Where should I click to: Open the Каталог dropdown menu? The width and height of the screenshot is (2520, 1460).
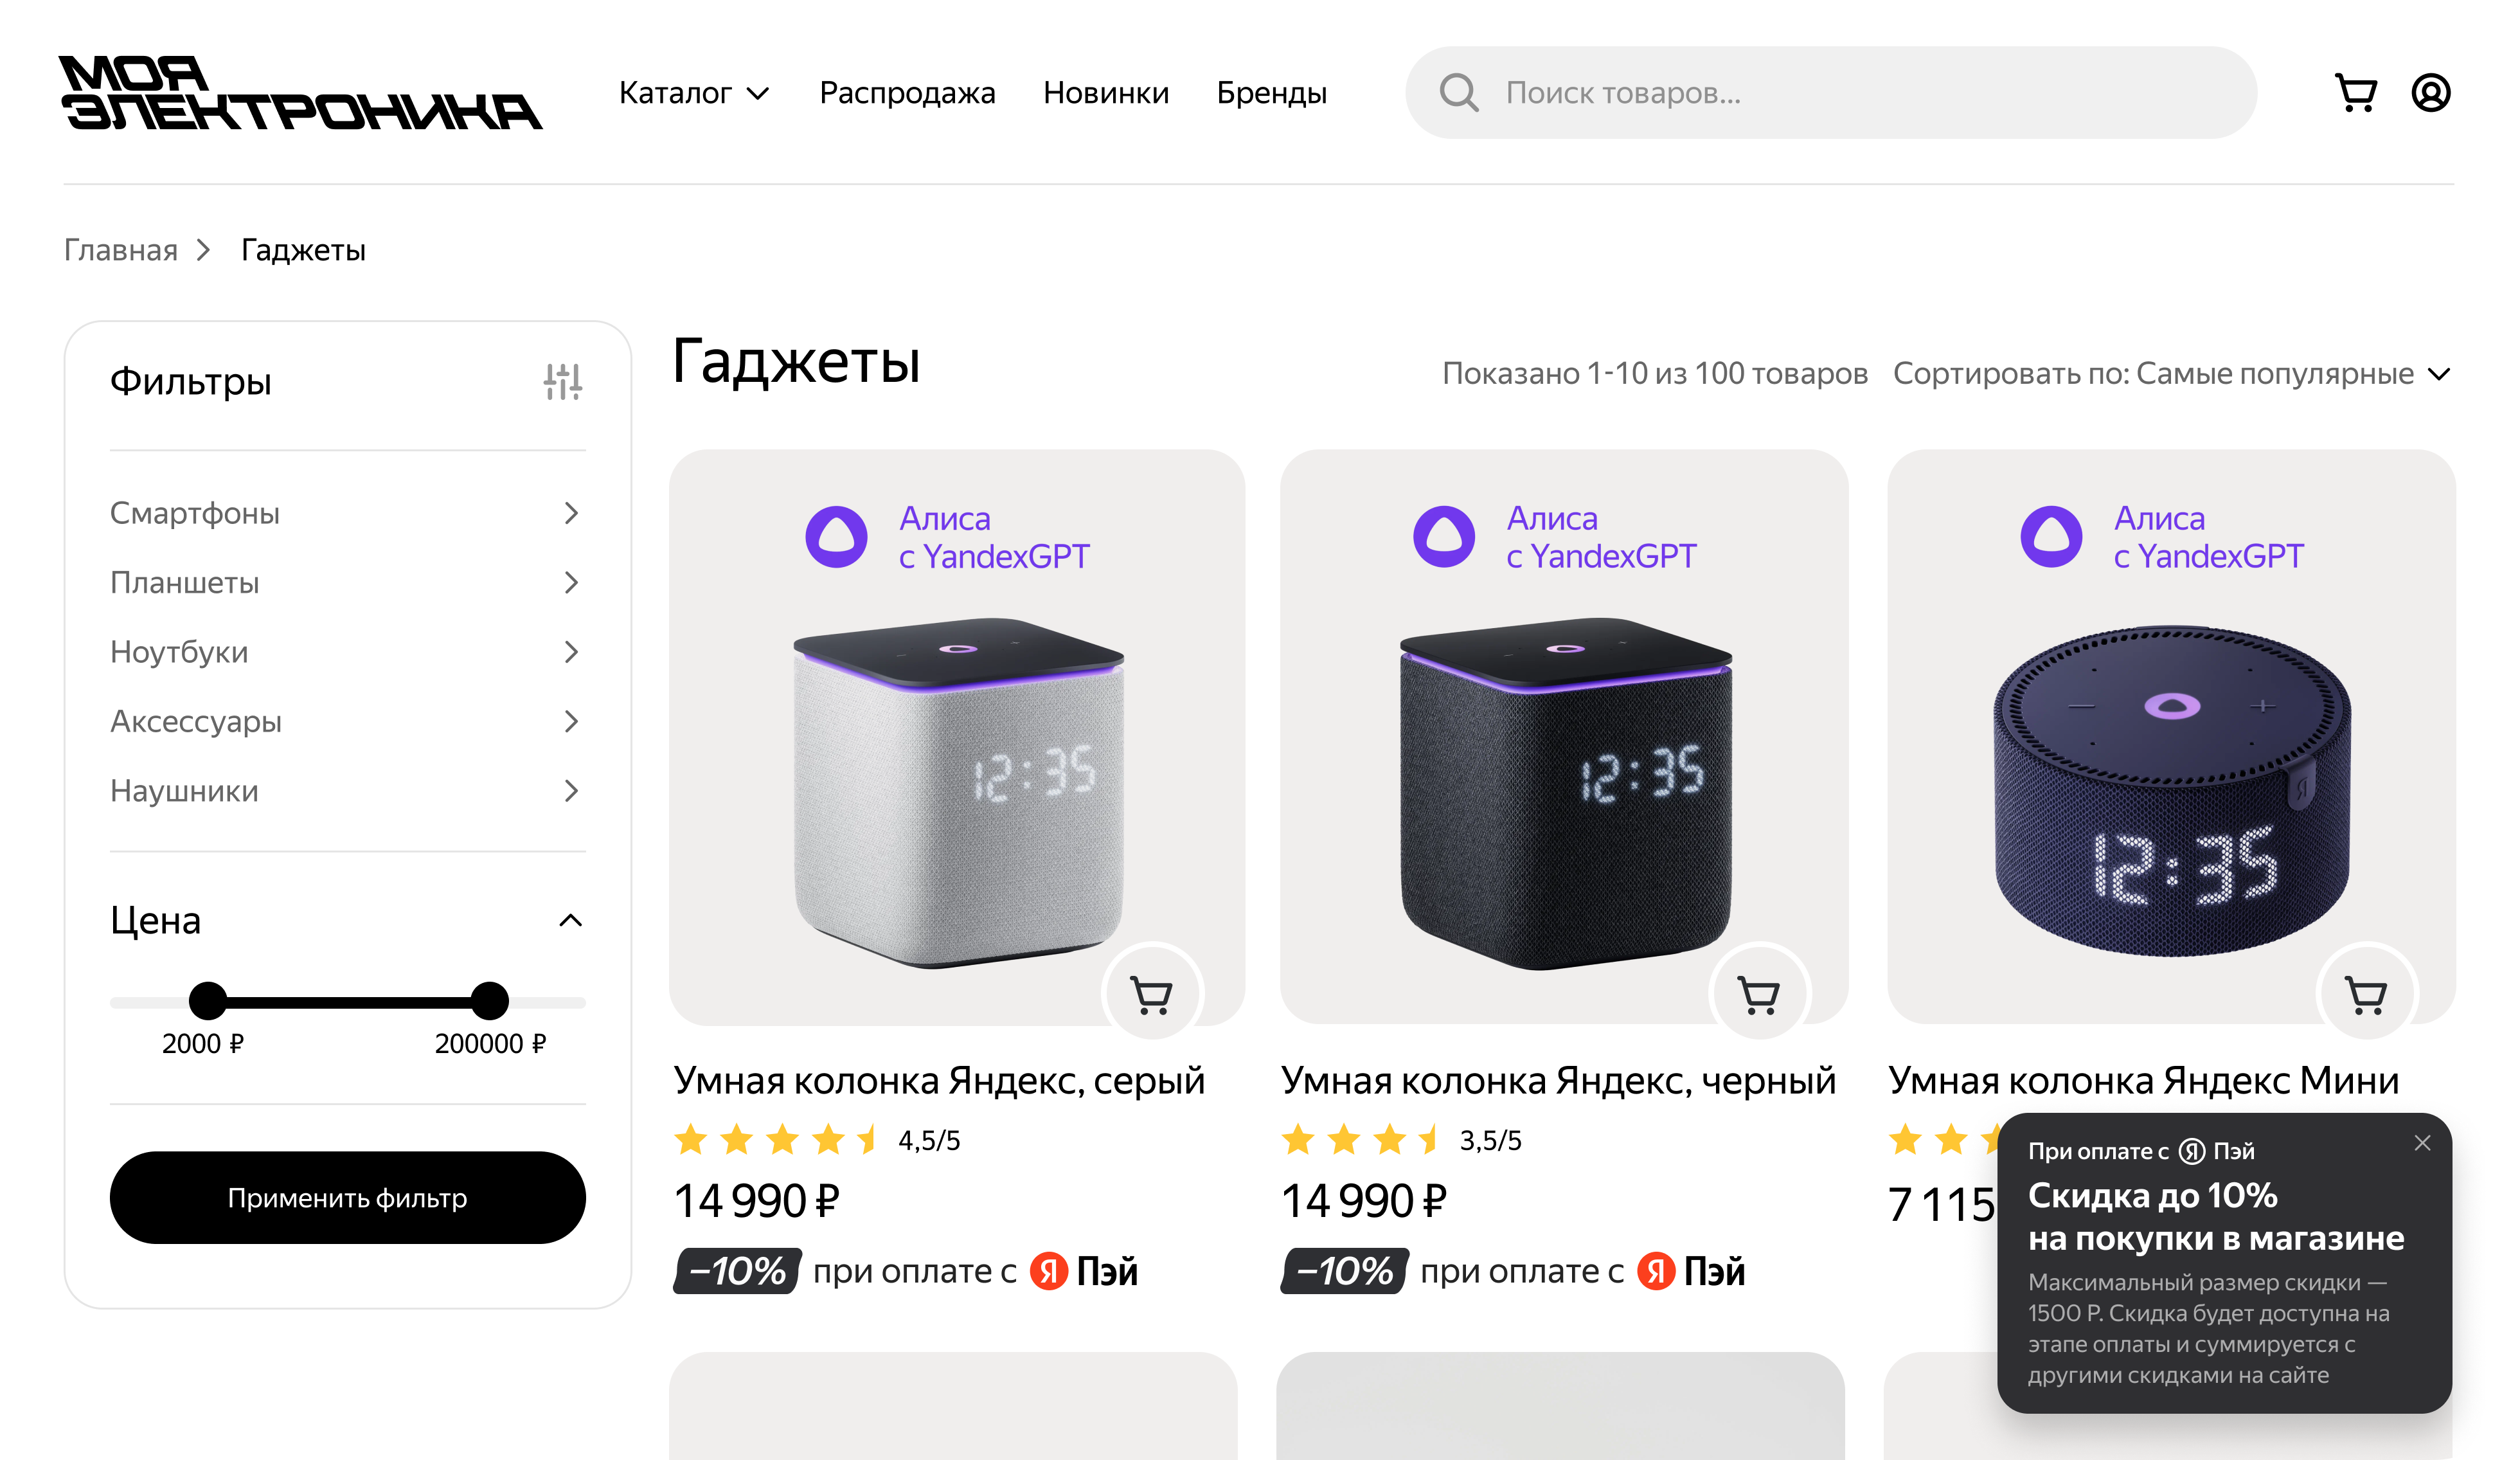point(693,93)
